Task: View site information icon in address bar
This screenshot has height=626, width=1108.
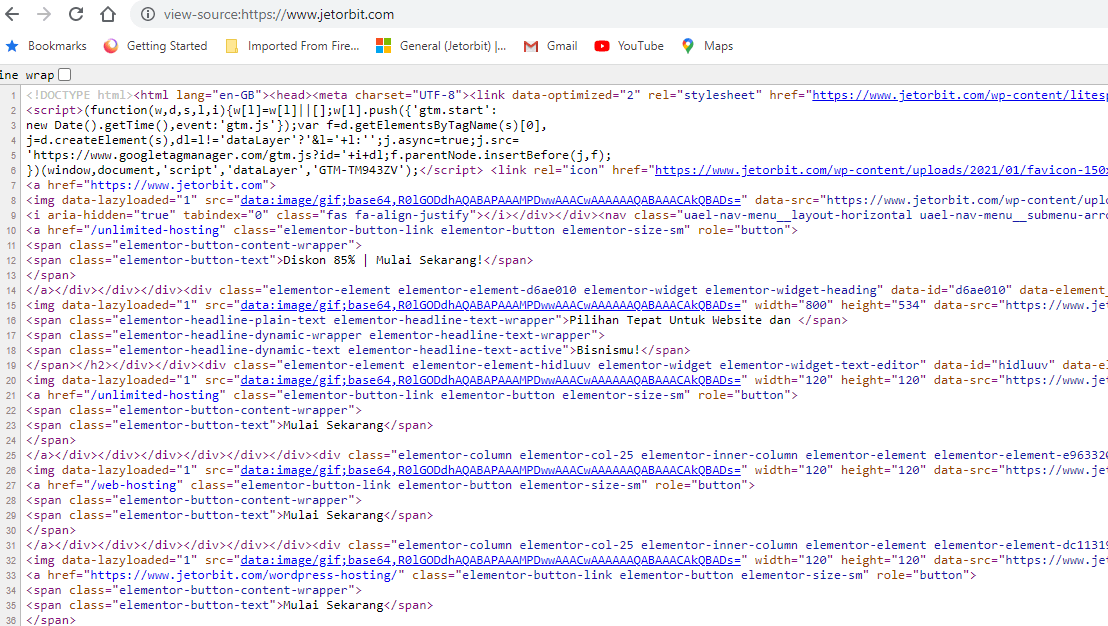Action: (148, 14)
